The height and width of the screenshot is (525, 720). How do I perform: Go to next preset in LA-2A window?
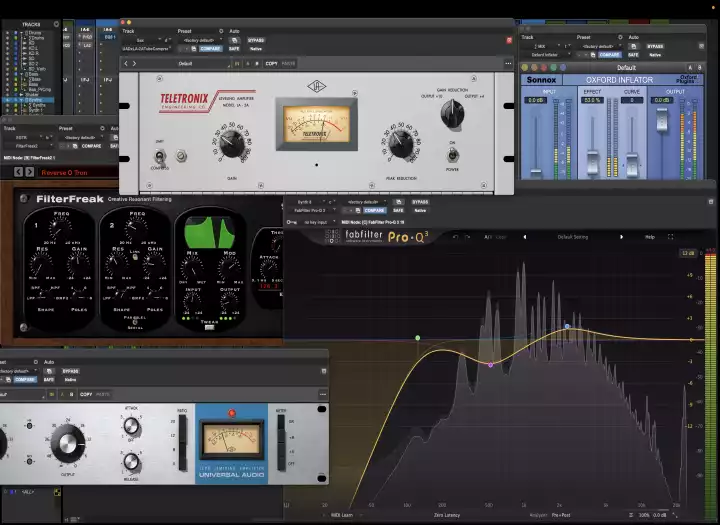point(135,63)
